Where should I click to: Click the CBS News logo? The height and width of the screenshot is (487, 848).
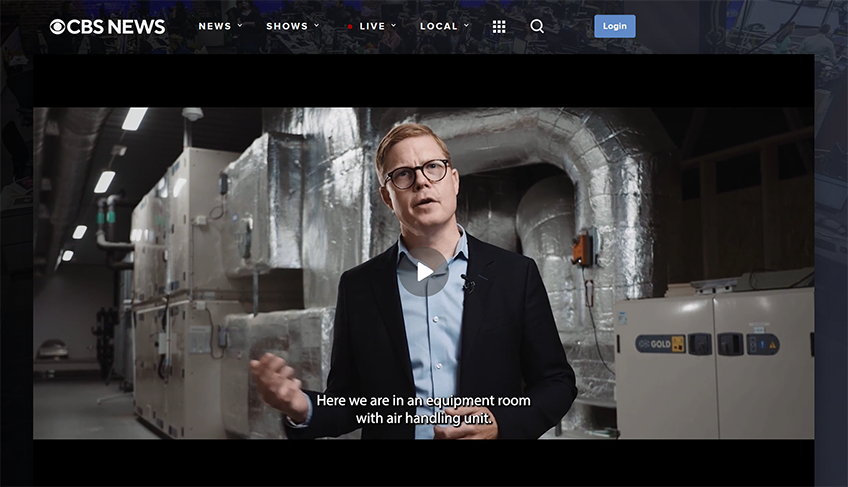(x=107, y=27)
